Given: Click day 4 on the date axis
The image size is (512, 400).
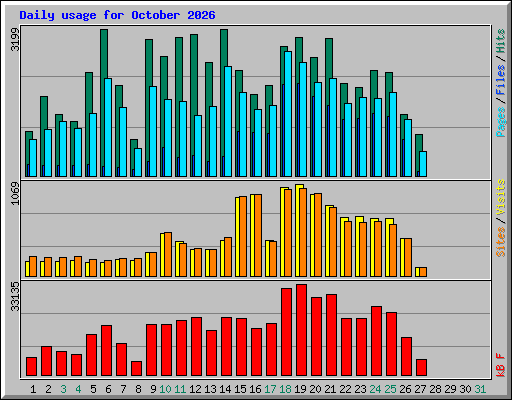Looking at the screenshot, I should (x=78, y=389).
